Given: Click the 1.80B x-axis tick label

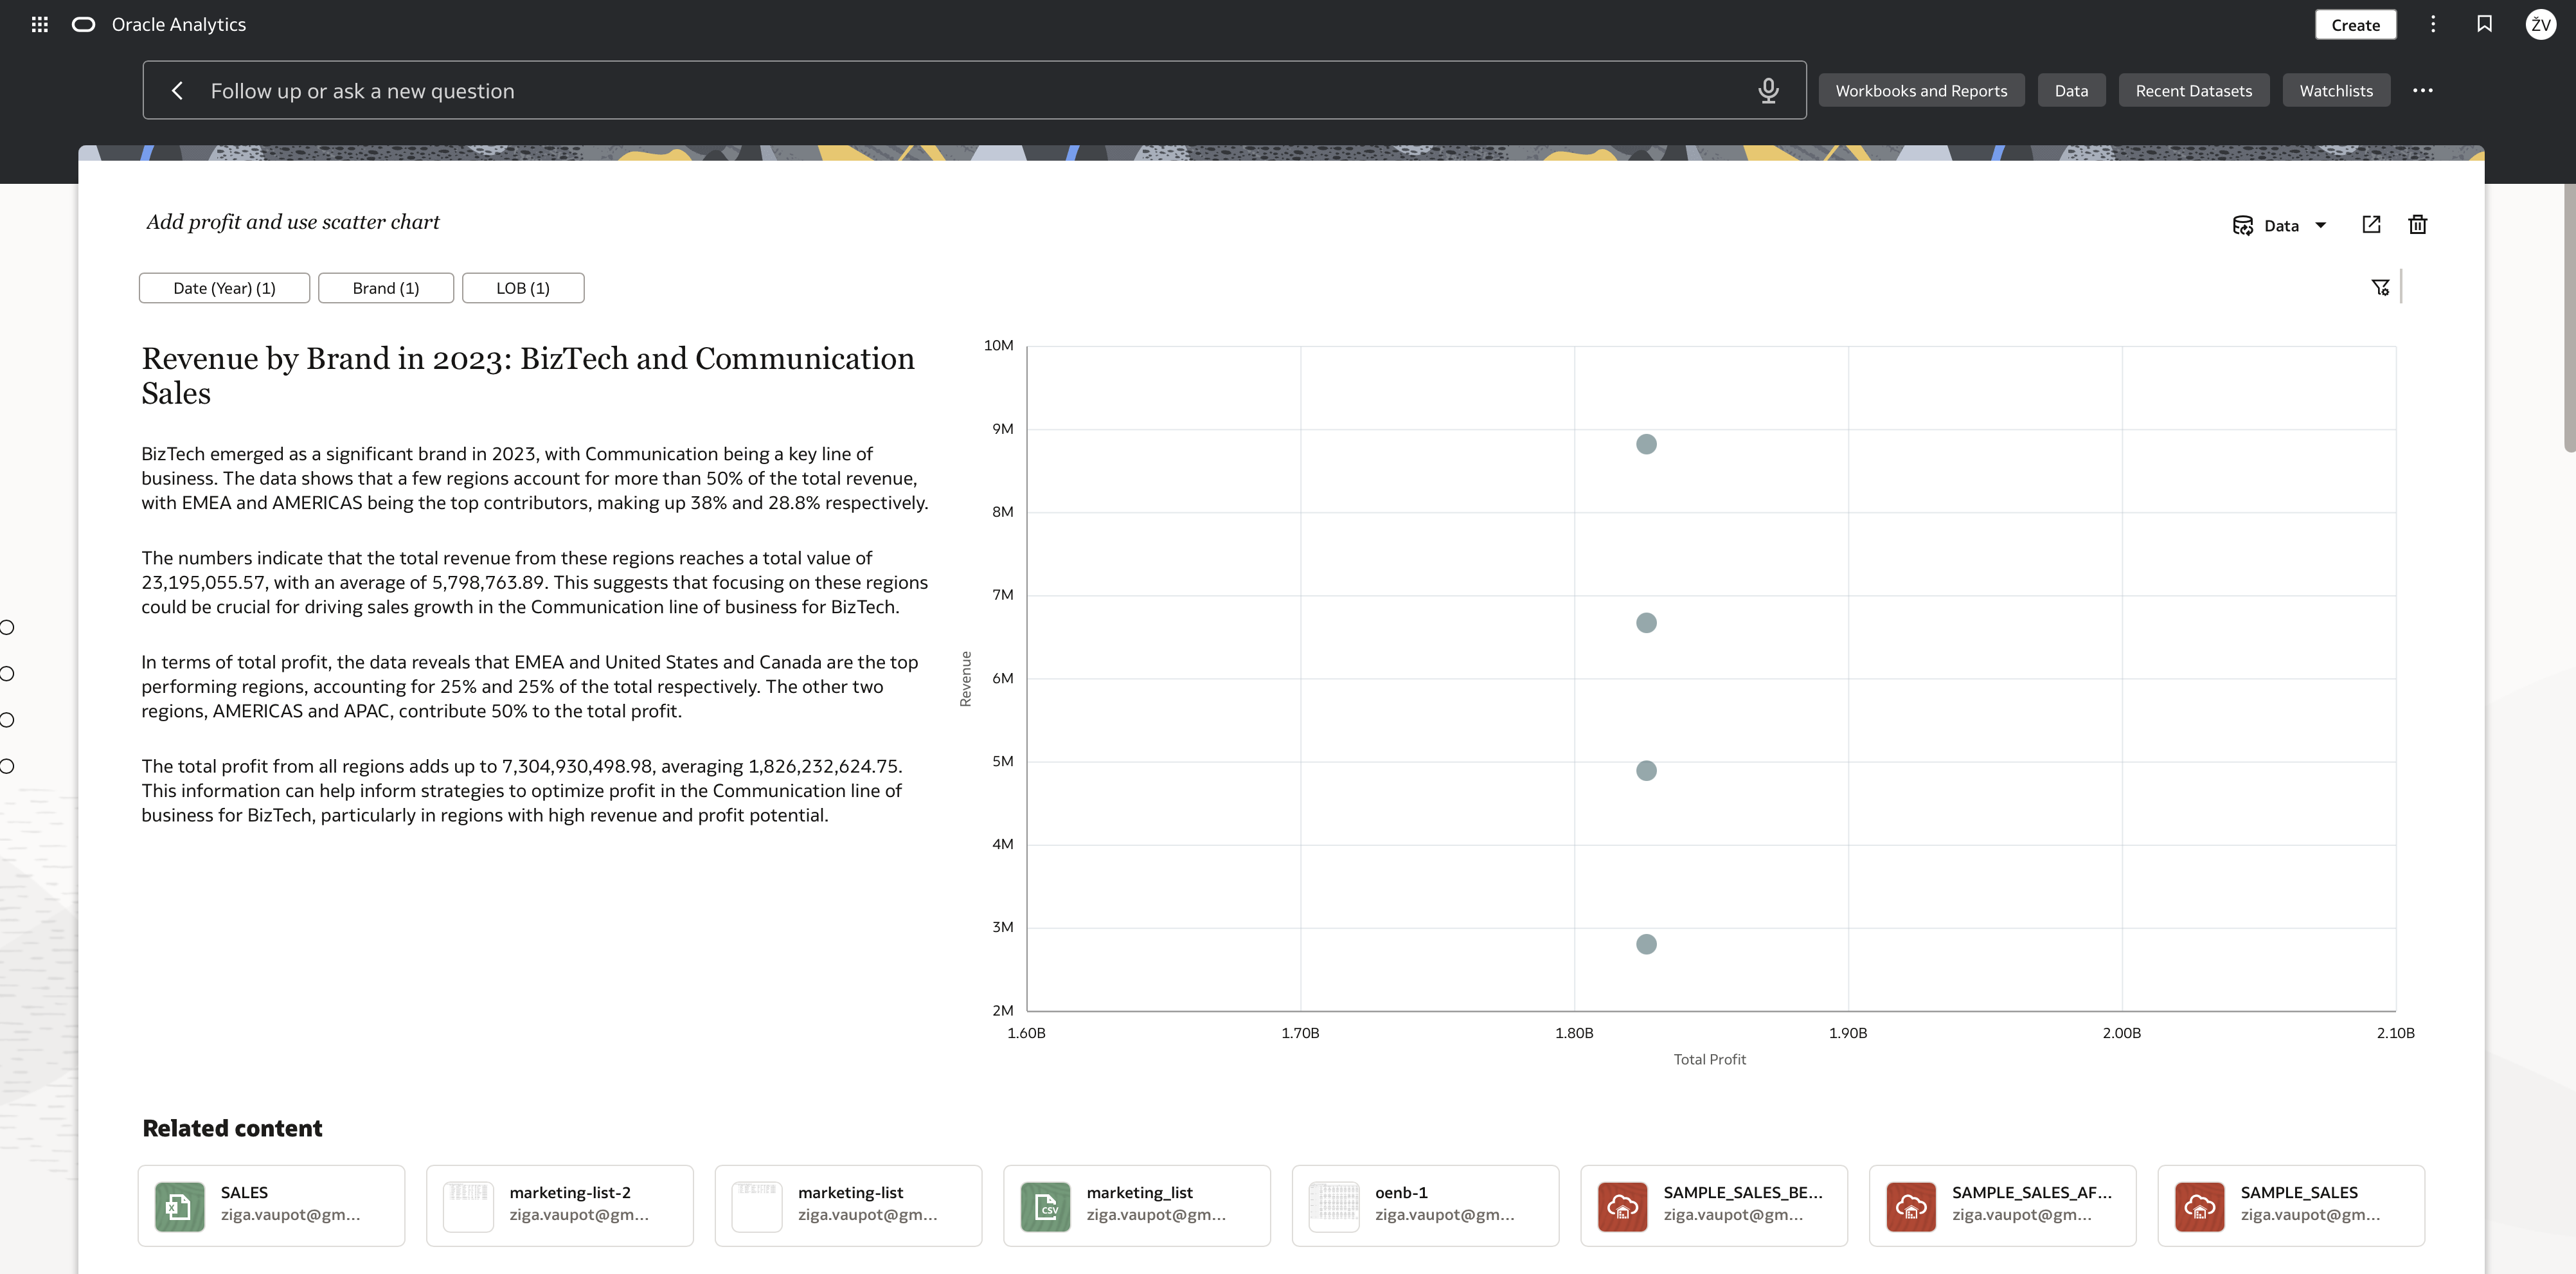Looking at the screenshot, I should (1574, 1033).
